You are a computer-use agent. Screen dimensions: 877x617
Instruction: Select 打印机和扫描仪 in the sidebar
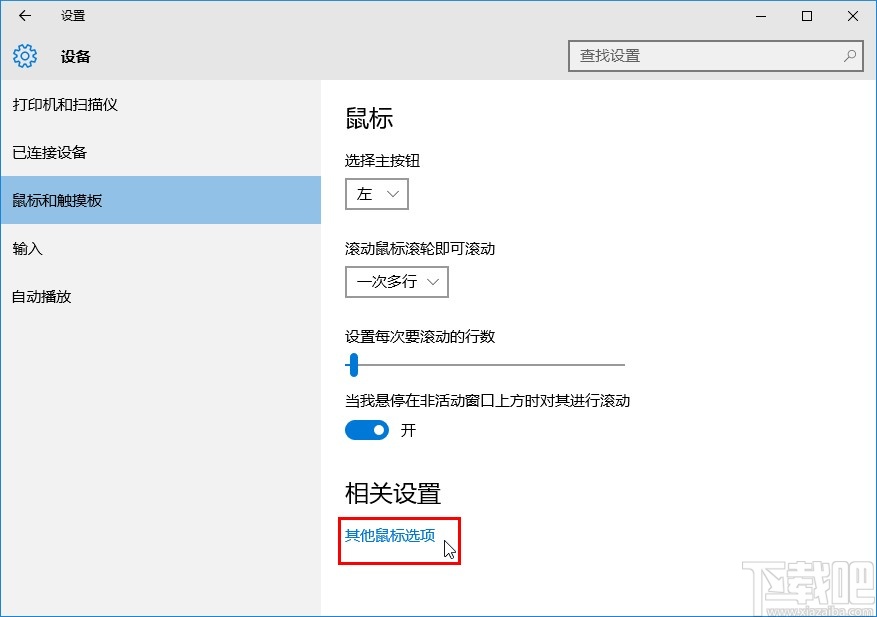[x=63, y=104]
